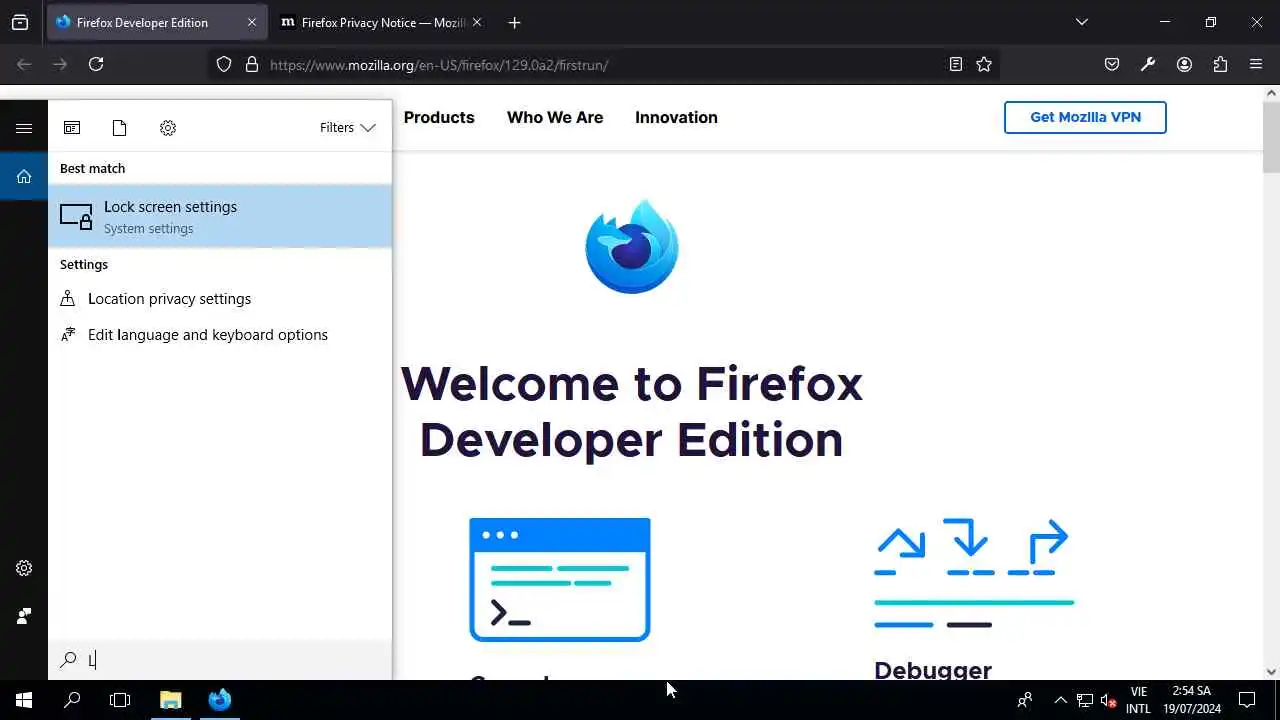Click the scrollbar down arrow
This screenshot has height=720, width=1280.
click(x=1271, y=672)
